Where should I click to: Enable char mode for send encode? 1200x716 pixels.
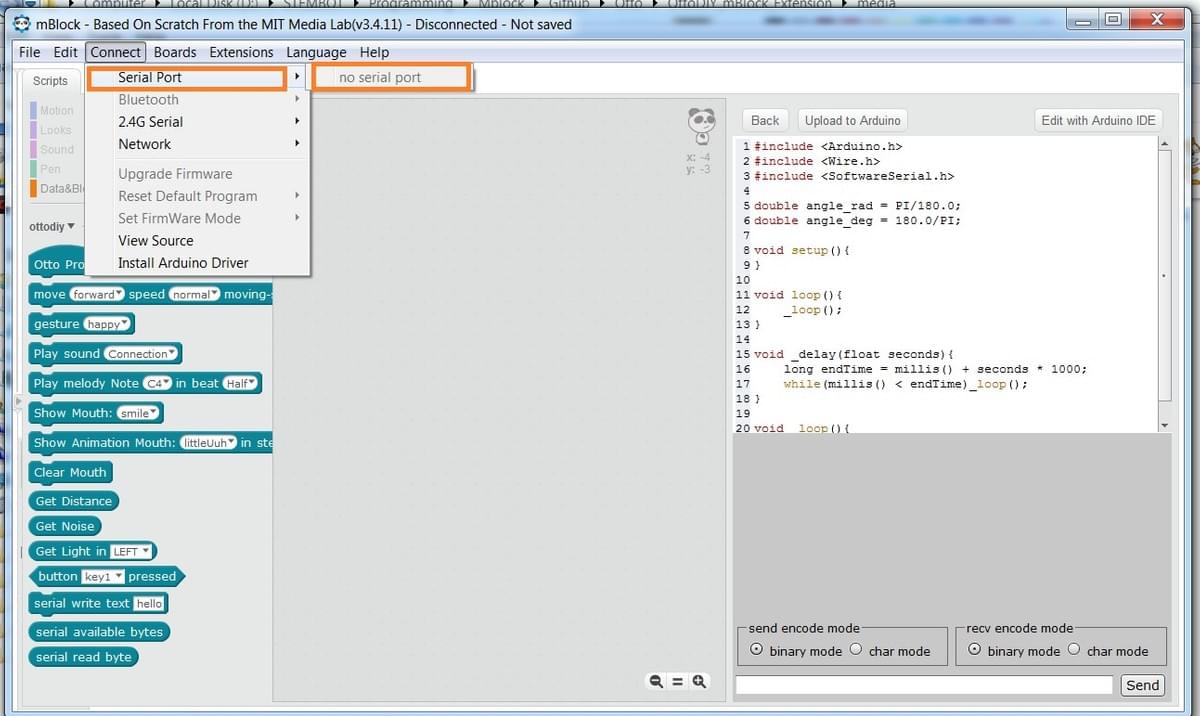click(857, 649)
